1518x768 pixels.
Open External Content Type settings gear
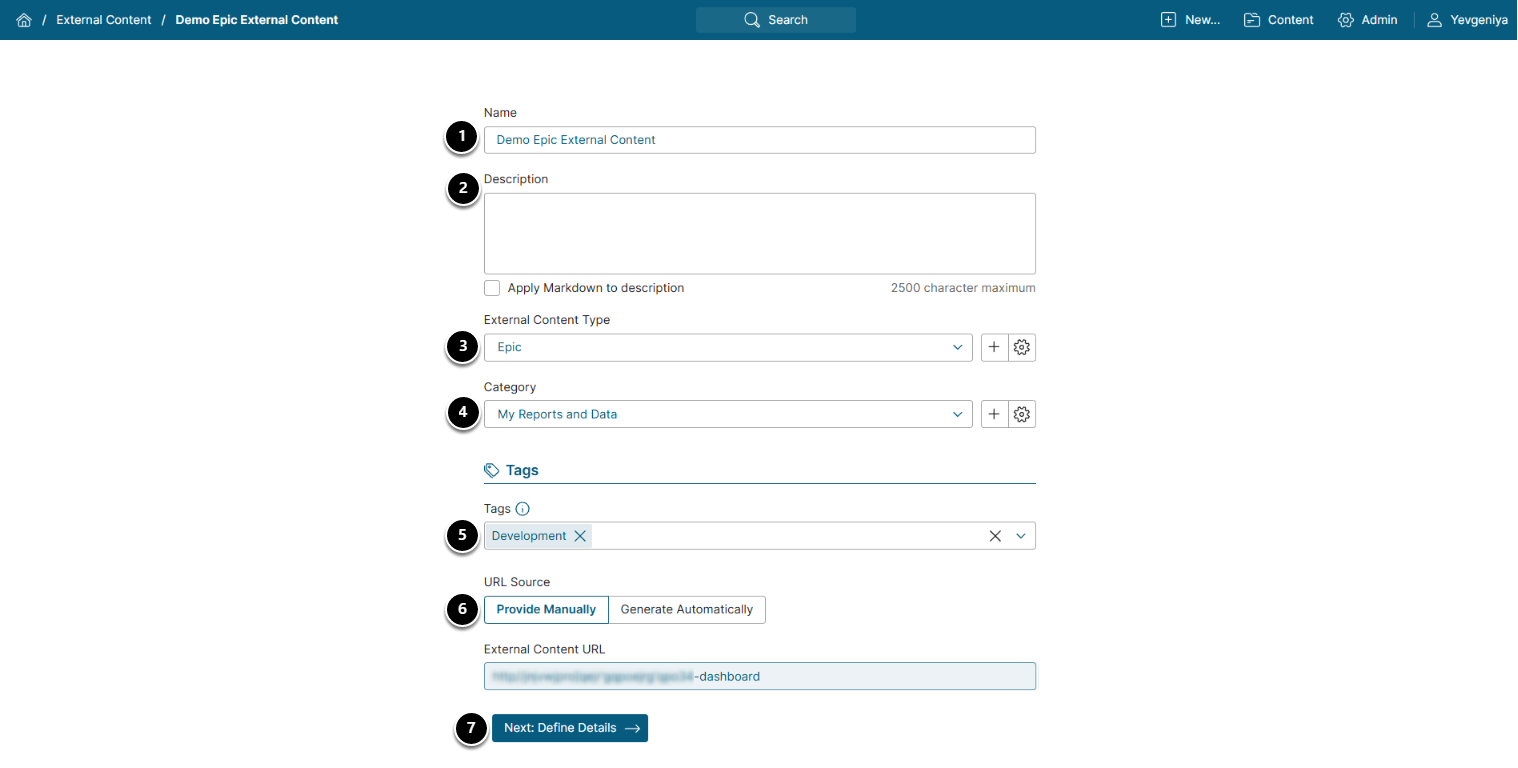[1022, 347]
